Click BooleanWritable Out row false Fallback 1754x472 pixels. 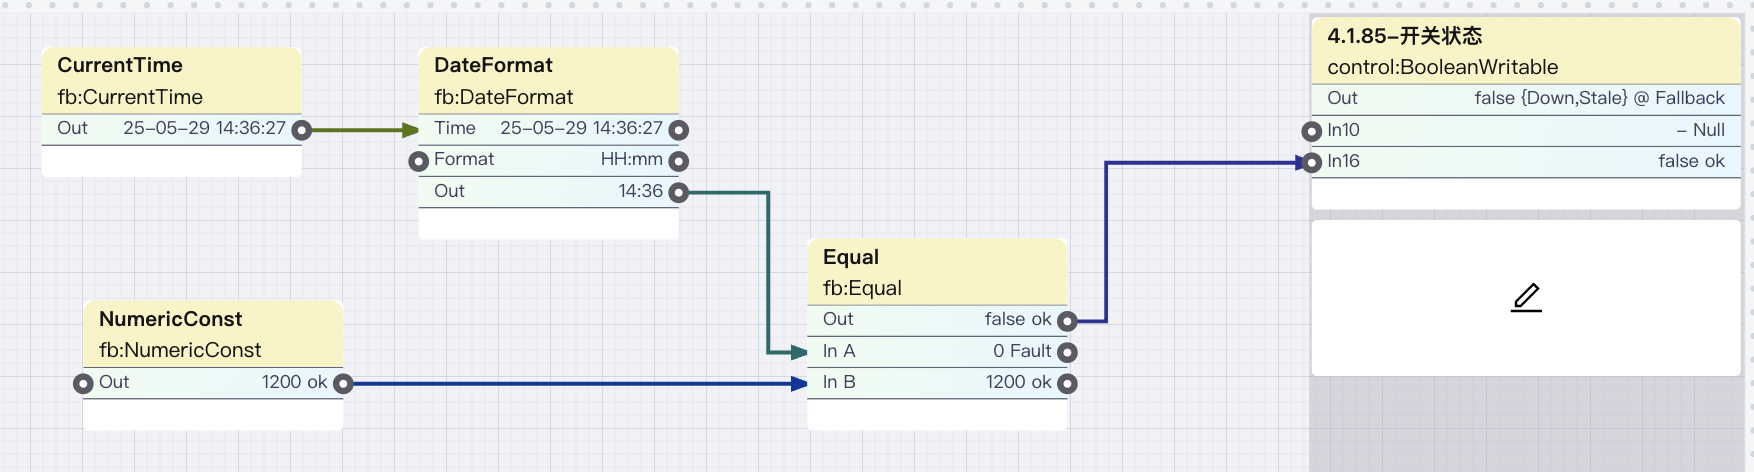[x=1598, y=98]
